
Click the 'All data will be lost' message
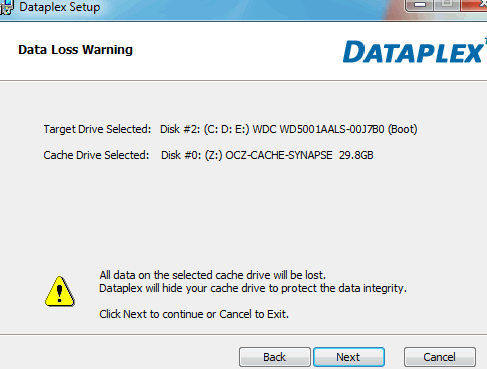pyautogui.click(x=212, y=275)
